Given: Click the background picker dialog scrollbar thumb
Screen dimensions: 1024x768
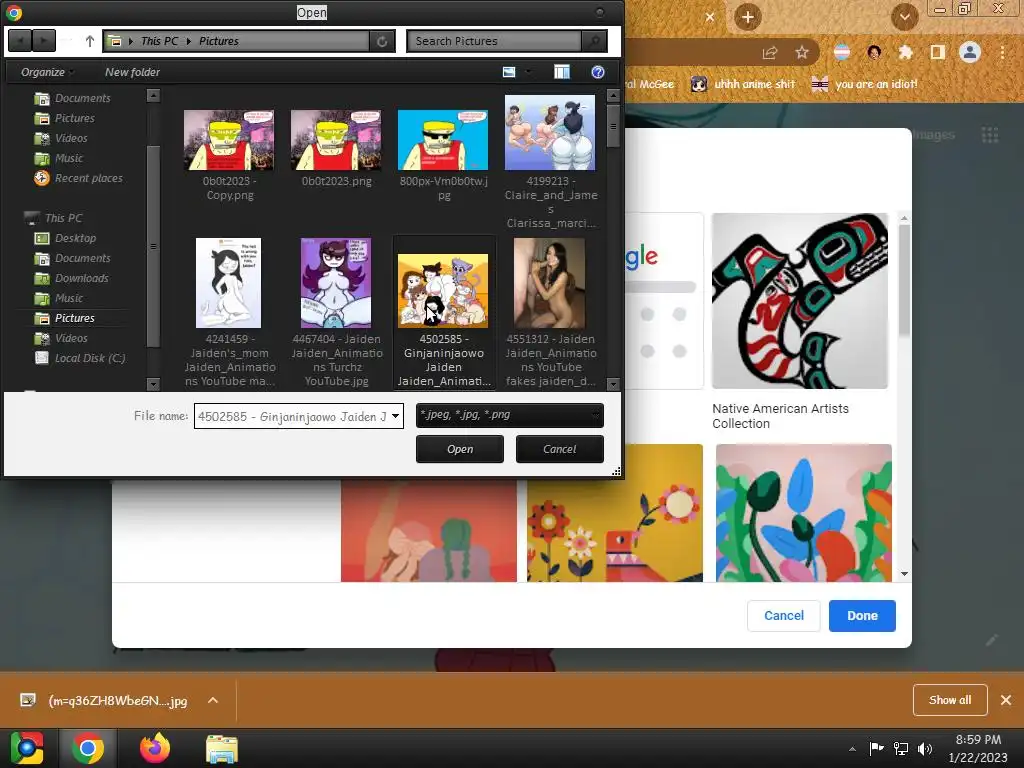Looking at the screenshot, I should tap(904, 281).
